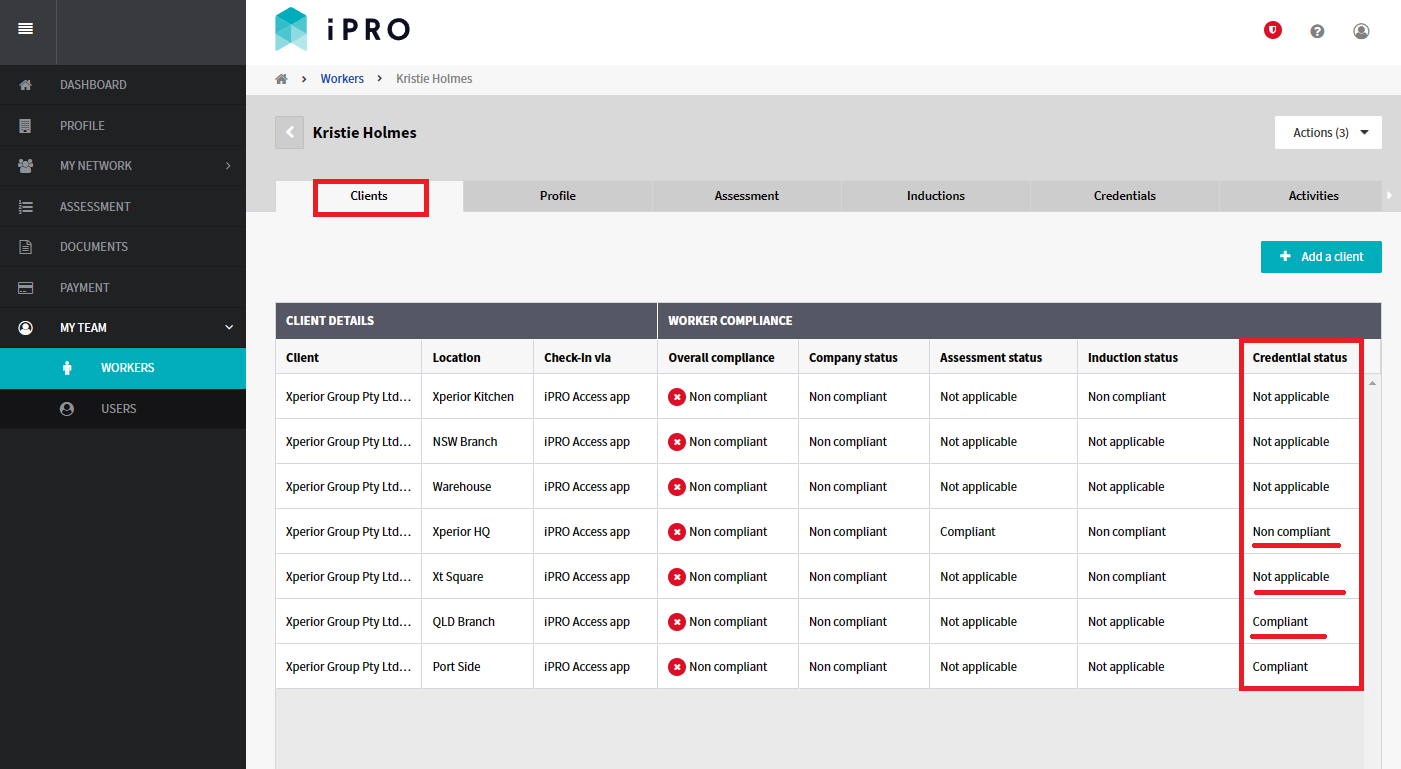Toggle the hamburger menu icon
The image size is (1401, 769).
coord(26,29)
